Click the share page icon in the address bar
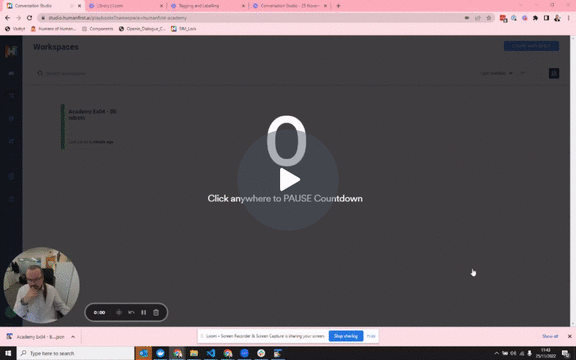Viewport: 576px width, 360px height. 478,18
